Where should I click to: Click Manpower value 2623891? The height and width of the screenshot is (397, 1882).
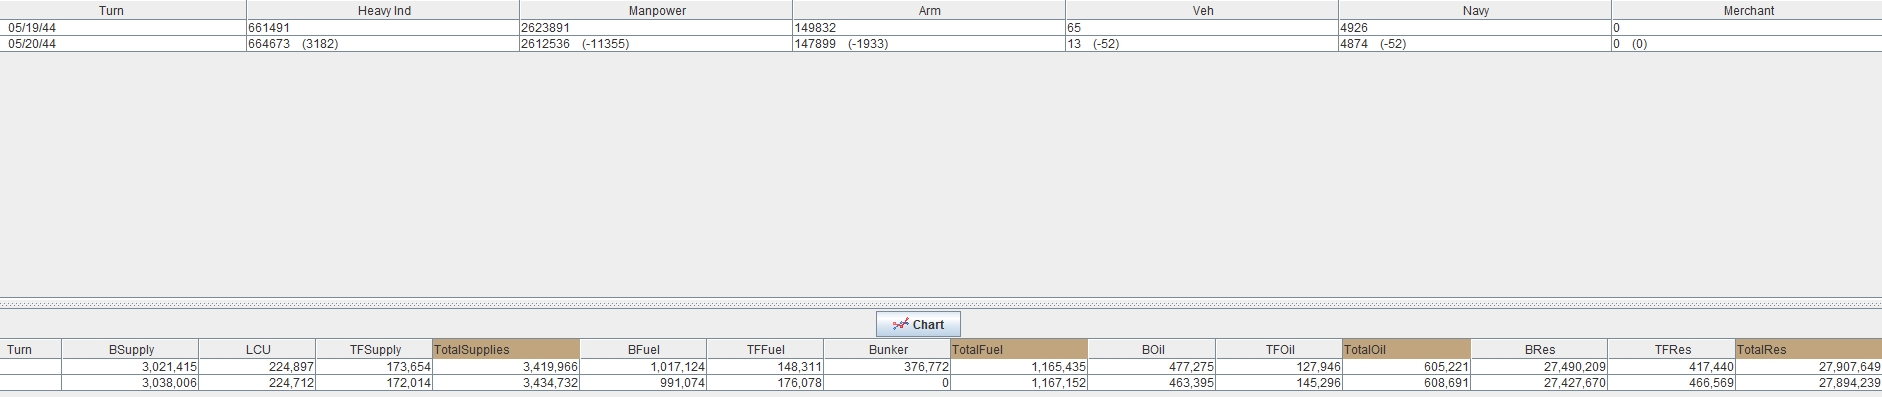coord(546,28)
